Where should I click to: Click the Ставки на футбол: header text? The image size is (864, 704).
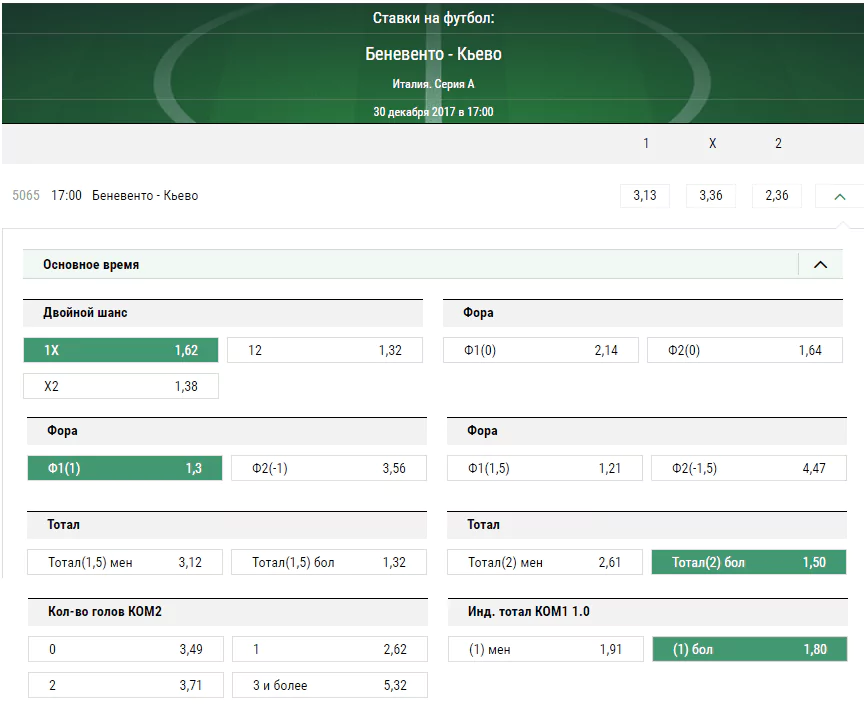[x=433, y=18]
